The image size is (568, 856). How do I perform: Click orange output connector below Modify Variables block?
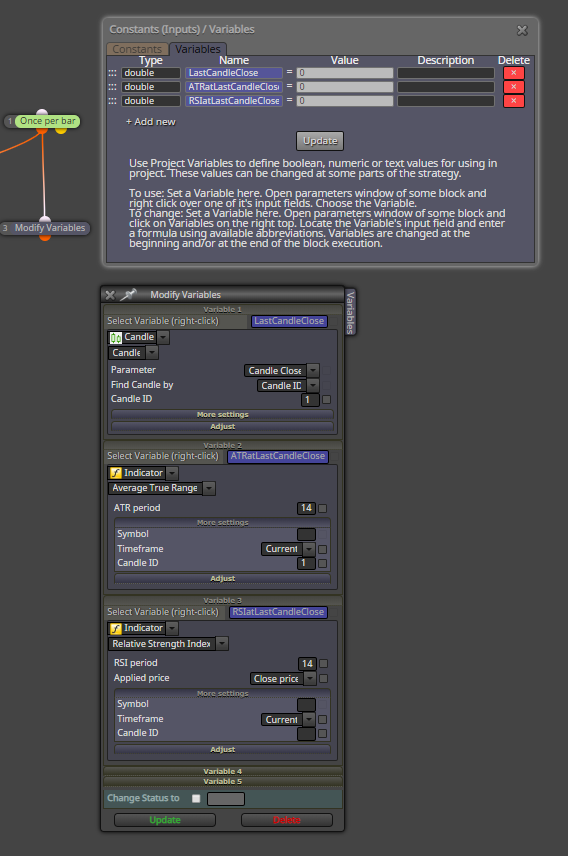pos(45,237)
